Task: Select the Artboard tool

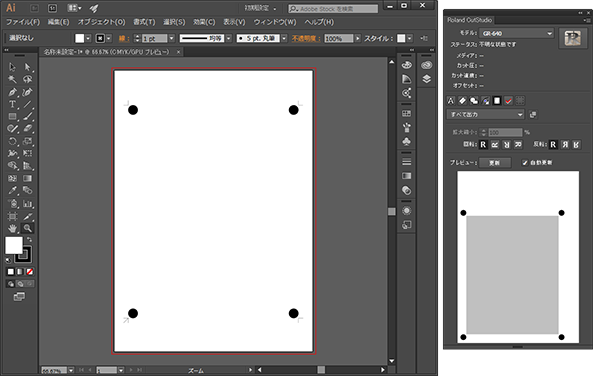Action: [12, 216]
